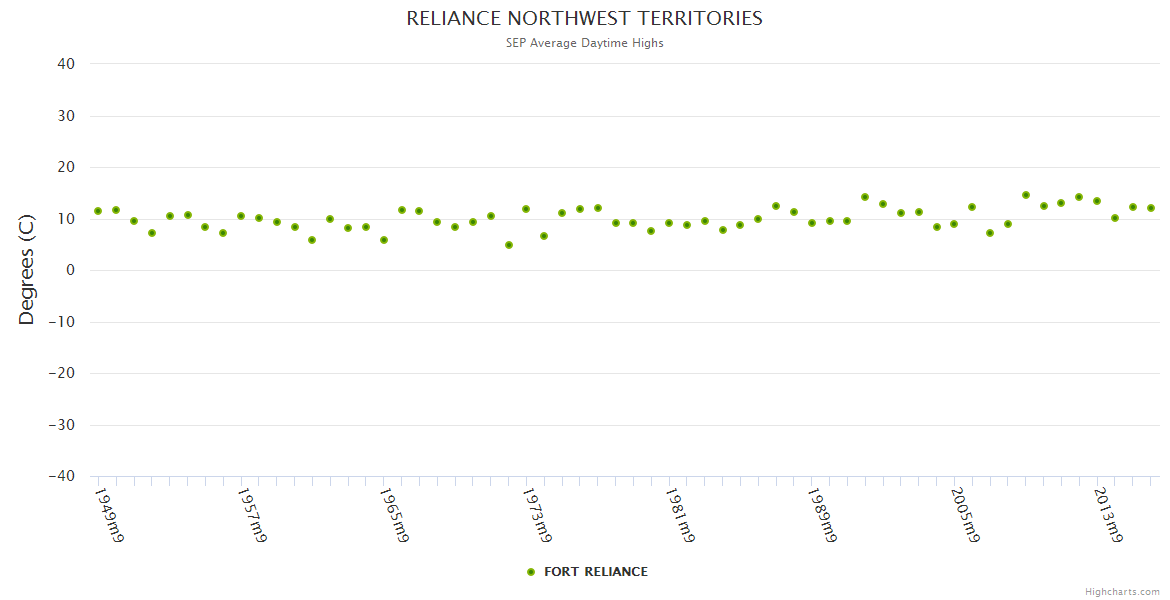This screenshot has width=1170, height=600.
Task: Click the 1989m9 x-axis label
Action: point(824,516)
